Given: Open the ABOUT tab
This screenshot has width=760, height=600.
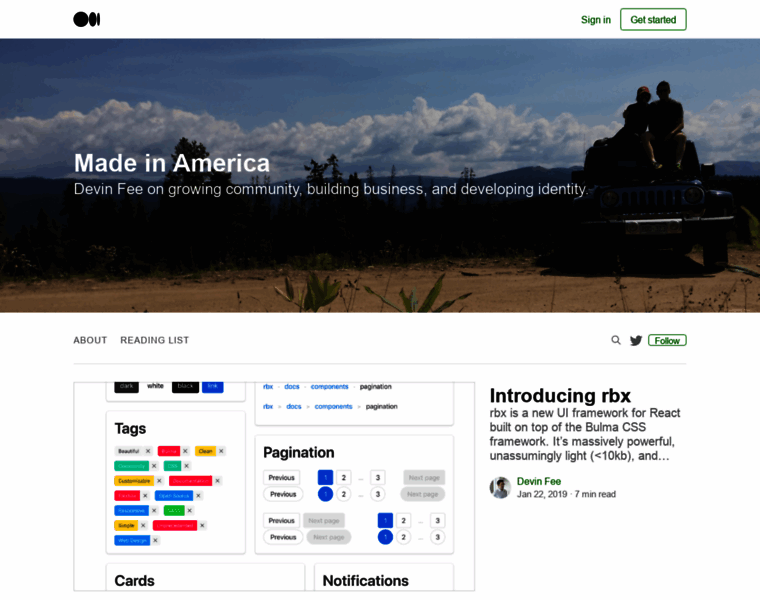Looking at the screenshot, I should coord(90,340).
